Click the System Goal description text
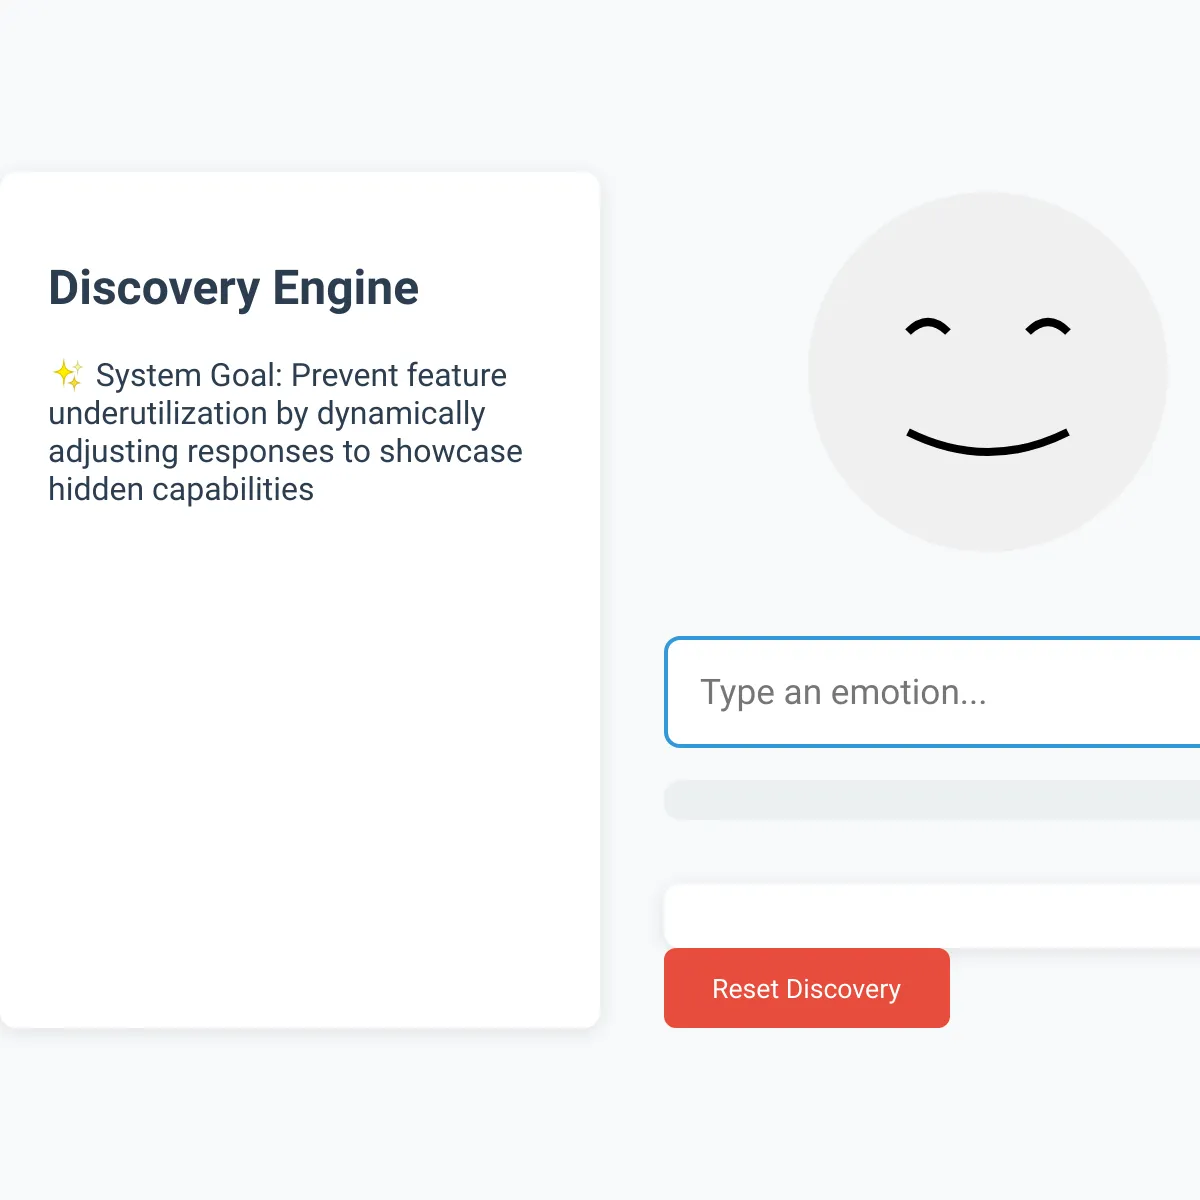 (x=285, y=432)
